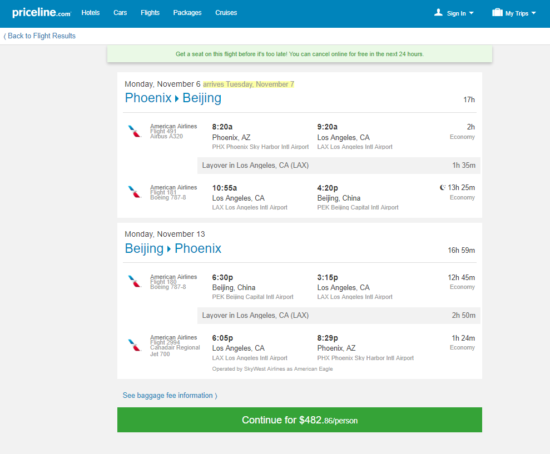Click American Airlines logo for Flight 491
The image size is (550, 454).
click(134, 131)
